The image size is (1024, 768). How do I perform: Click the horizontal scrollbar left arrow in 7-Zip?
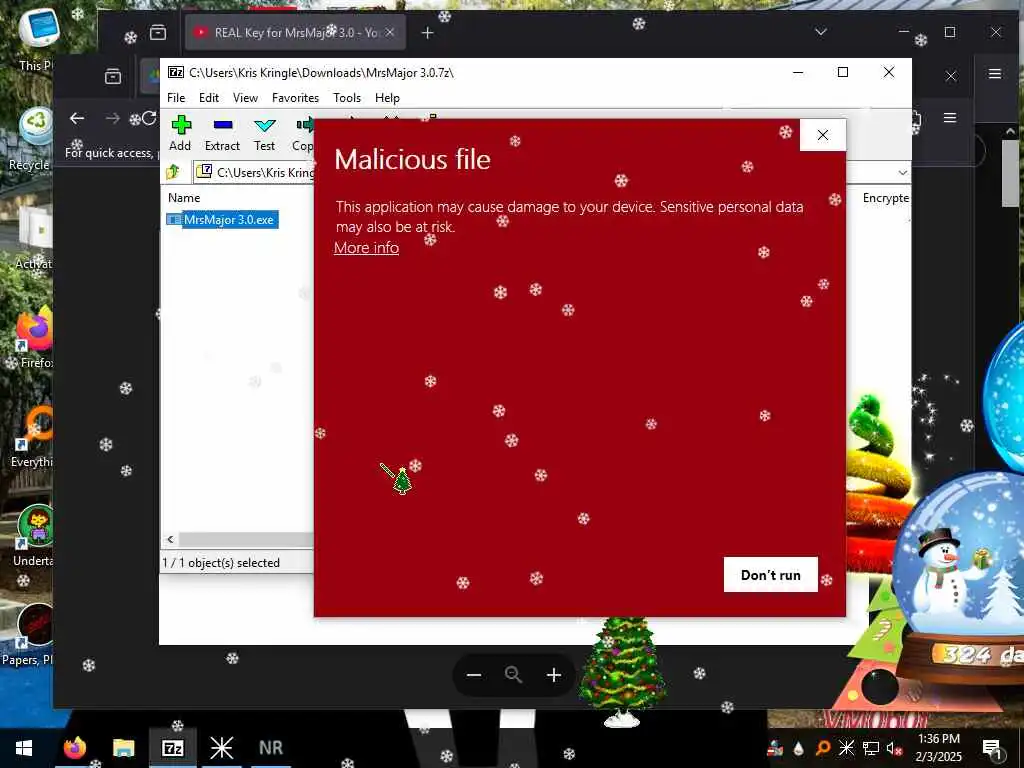point(170,539)
